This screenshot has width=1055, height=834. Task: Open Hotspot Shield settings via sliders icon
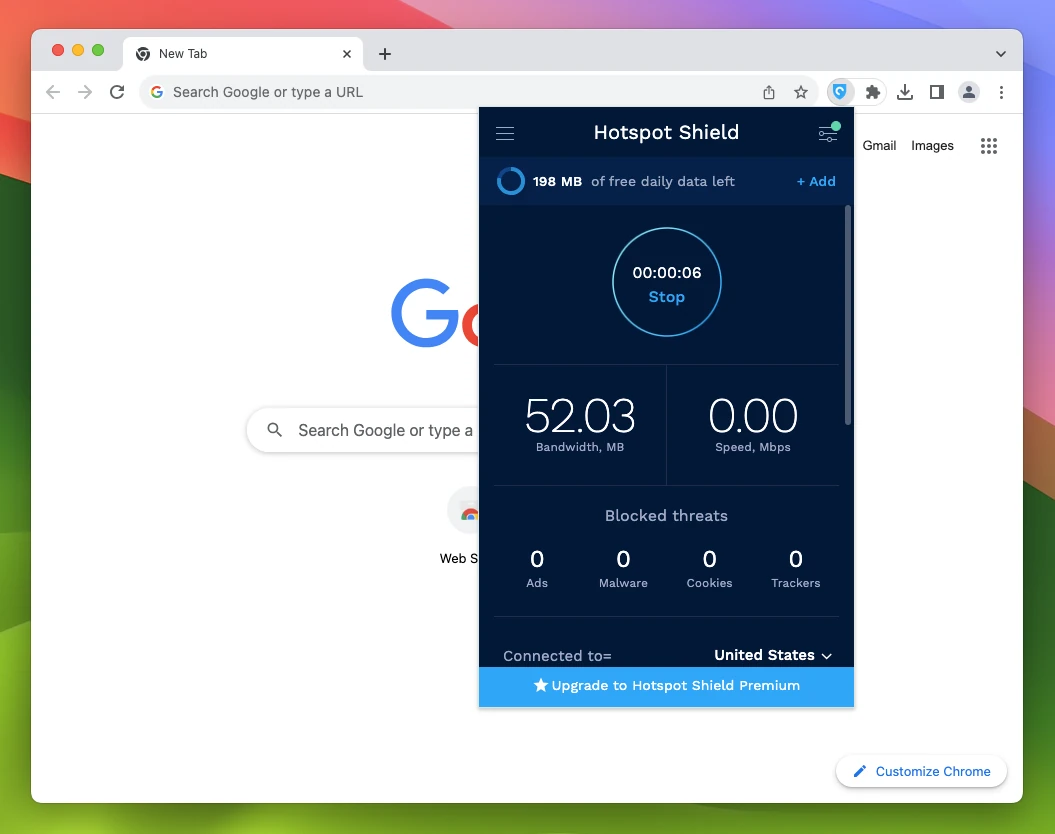(x=828, y=132)
